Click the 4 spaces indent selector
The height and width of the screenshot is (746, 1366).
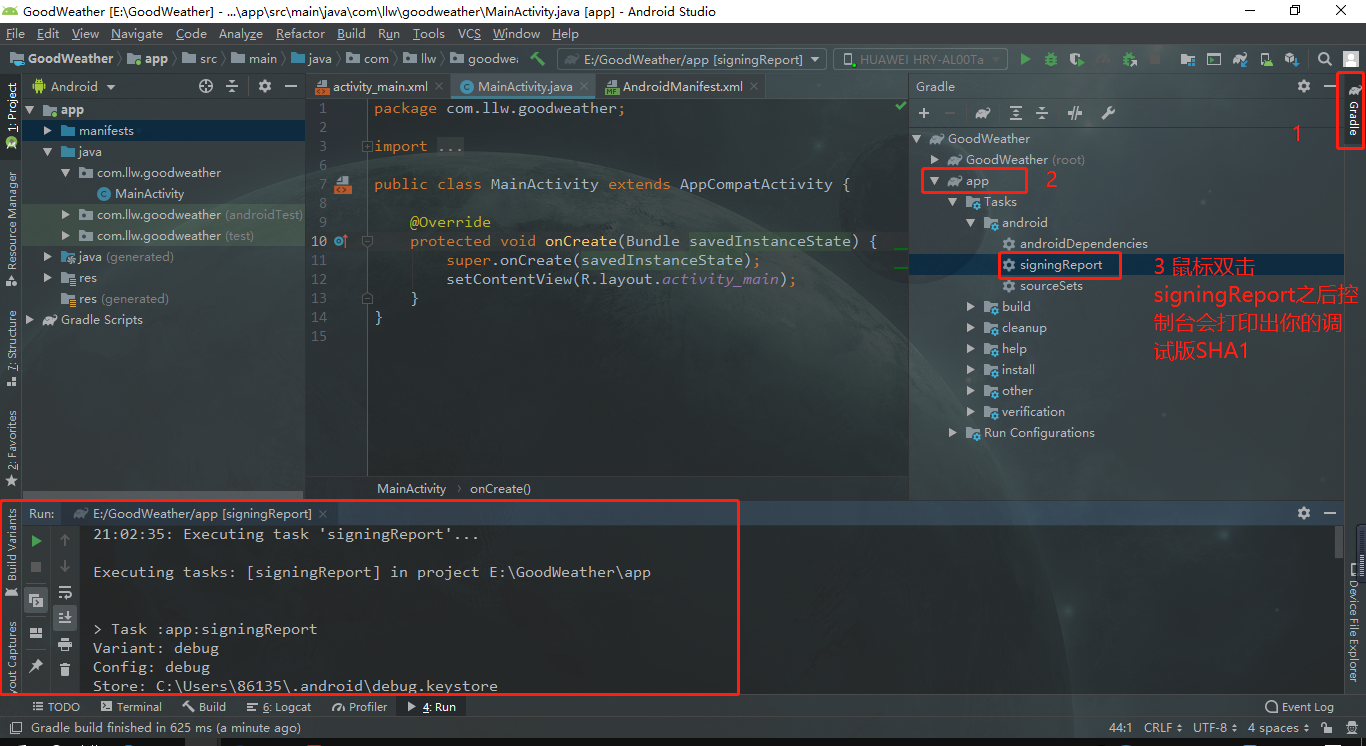pos(1277,728)
